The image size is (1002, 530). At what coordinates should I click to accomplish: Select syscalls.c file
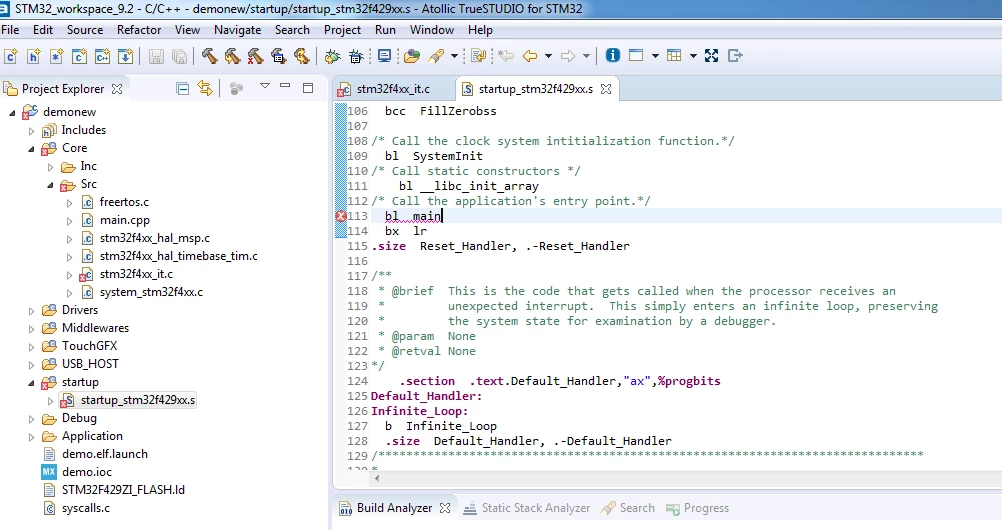[x=86, y=508]
